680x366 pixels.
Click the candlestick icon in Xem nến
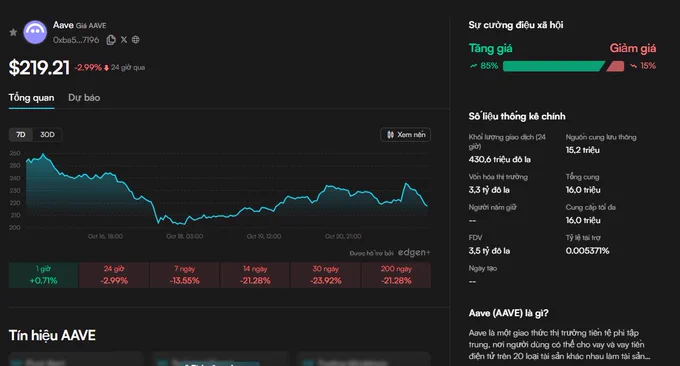click(390, 134)
